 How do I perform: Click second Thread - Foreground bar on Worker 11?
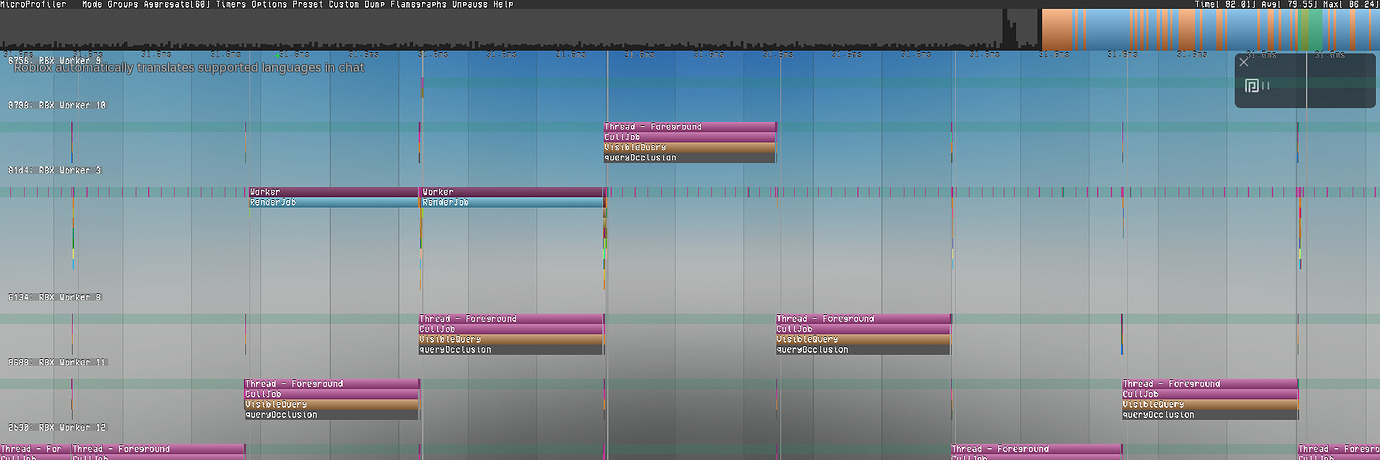pyautogui.click(x=1210, y=384)
